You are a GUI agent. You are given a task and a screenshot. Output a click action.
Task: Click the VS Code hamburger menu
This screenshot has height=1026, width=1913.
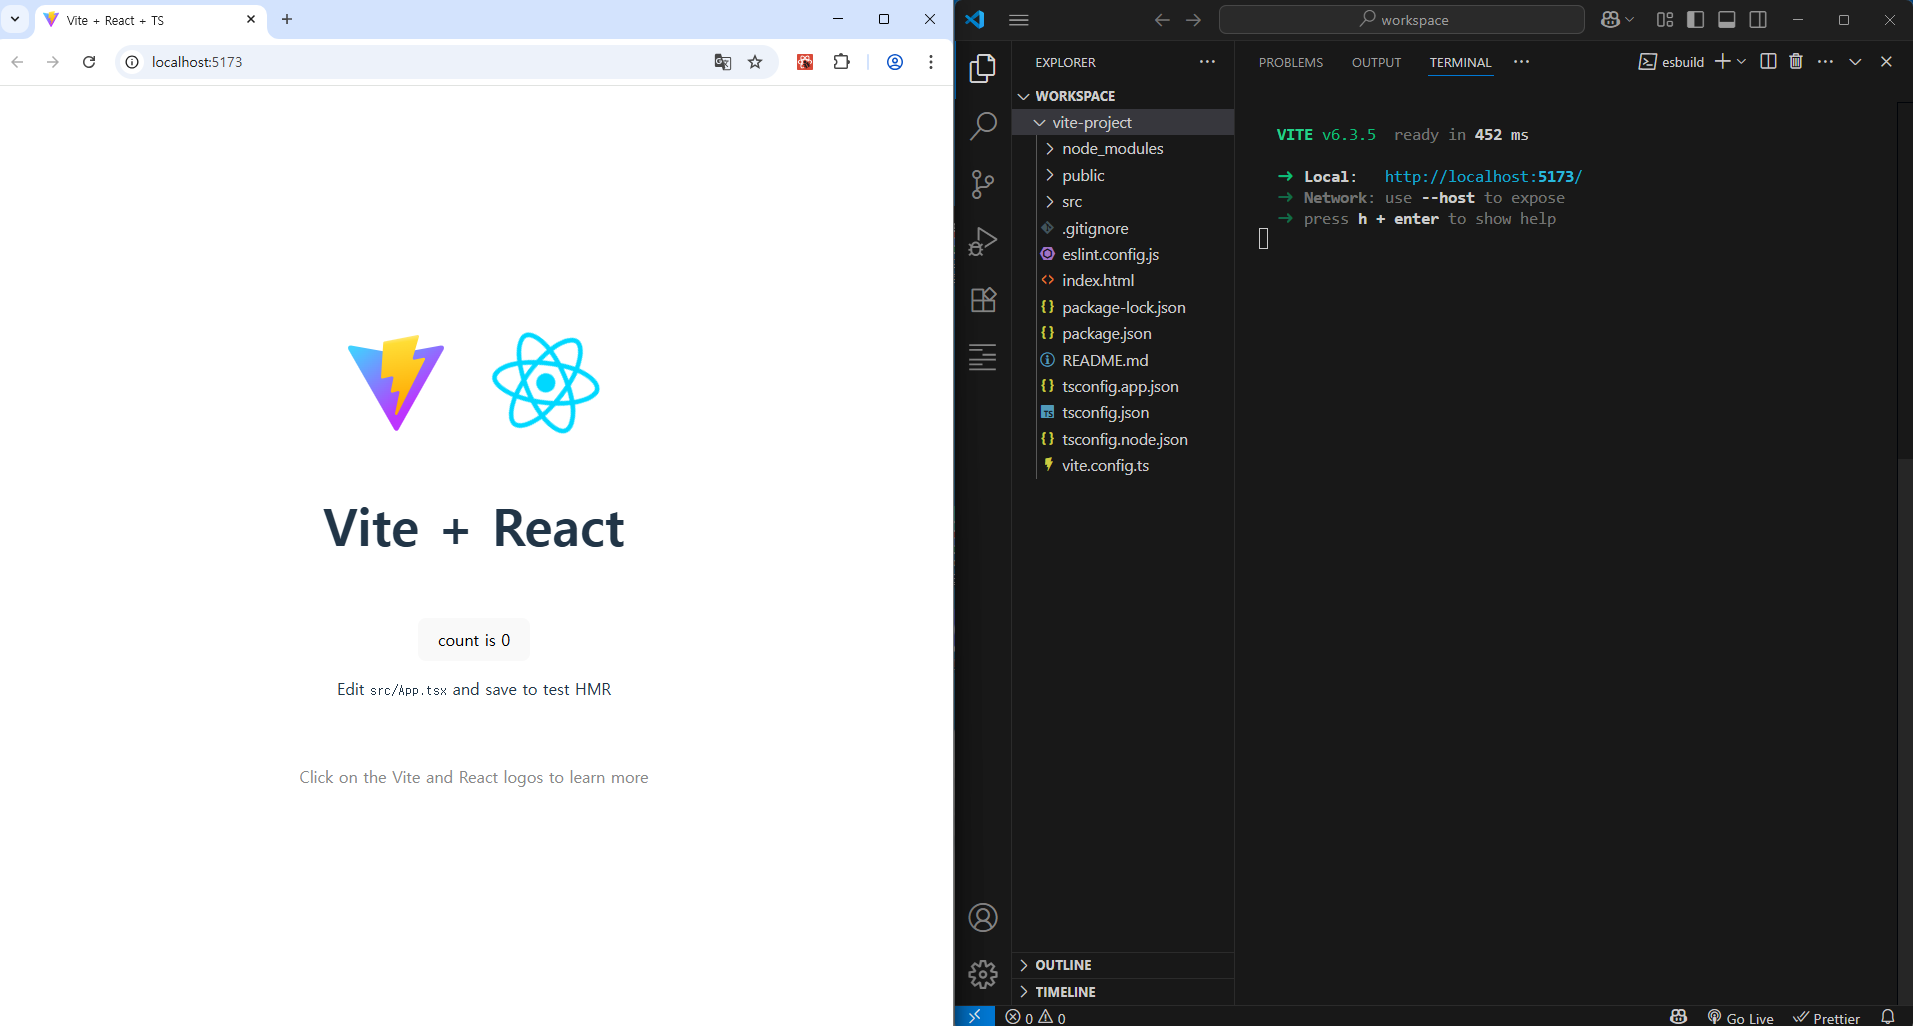pyautogui.click(x=1019, y=20)
